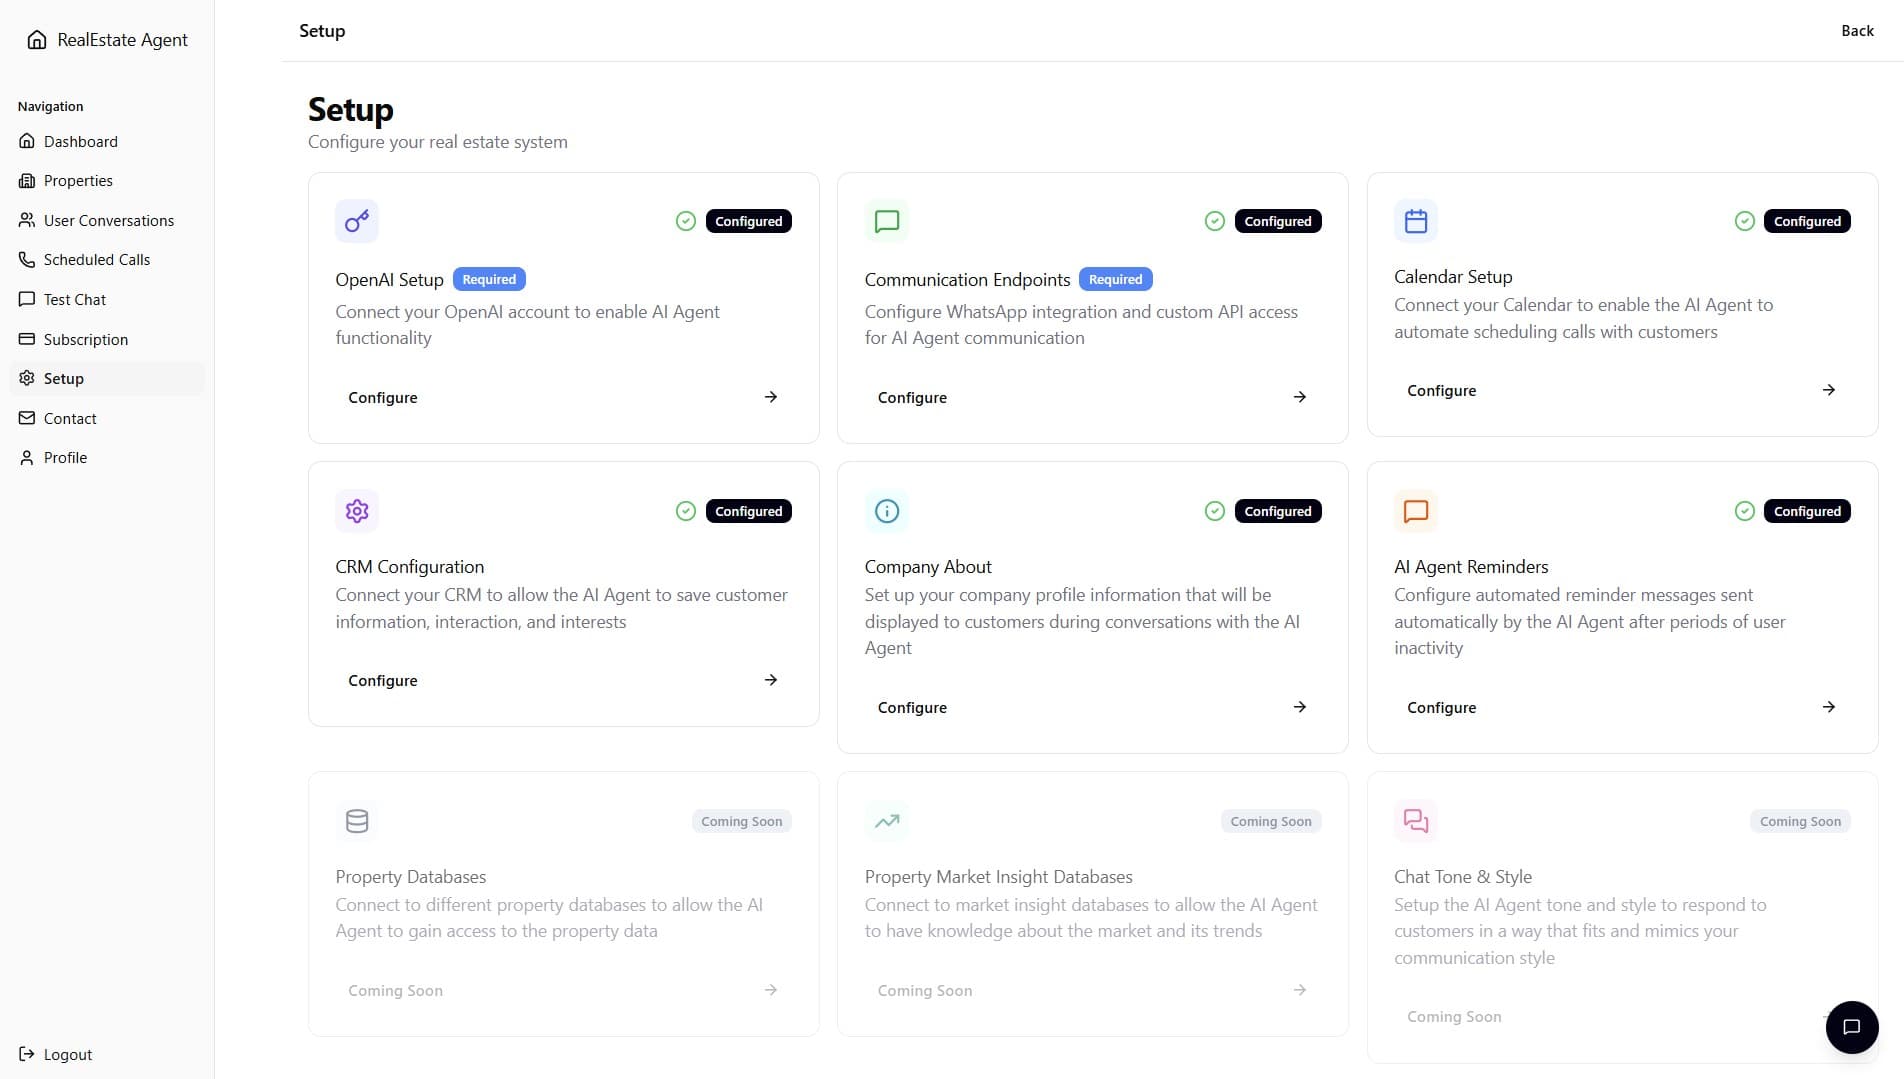Click the Calendar Setup card title

click(x=1453, y=277)
